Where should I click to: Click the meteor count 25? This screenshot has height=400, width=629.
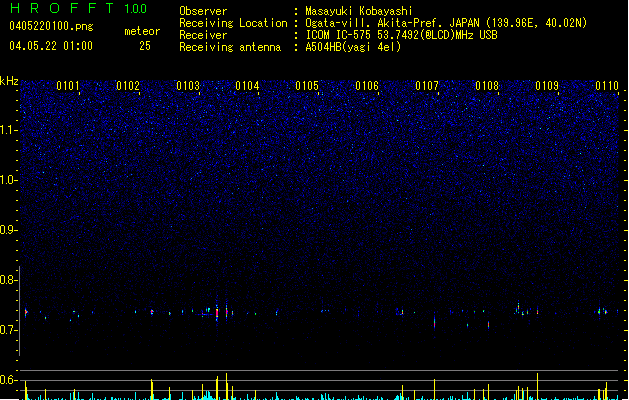(145, 46)
